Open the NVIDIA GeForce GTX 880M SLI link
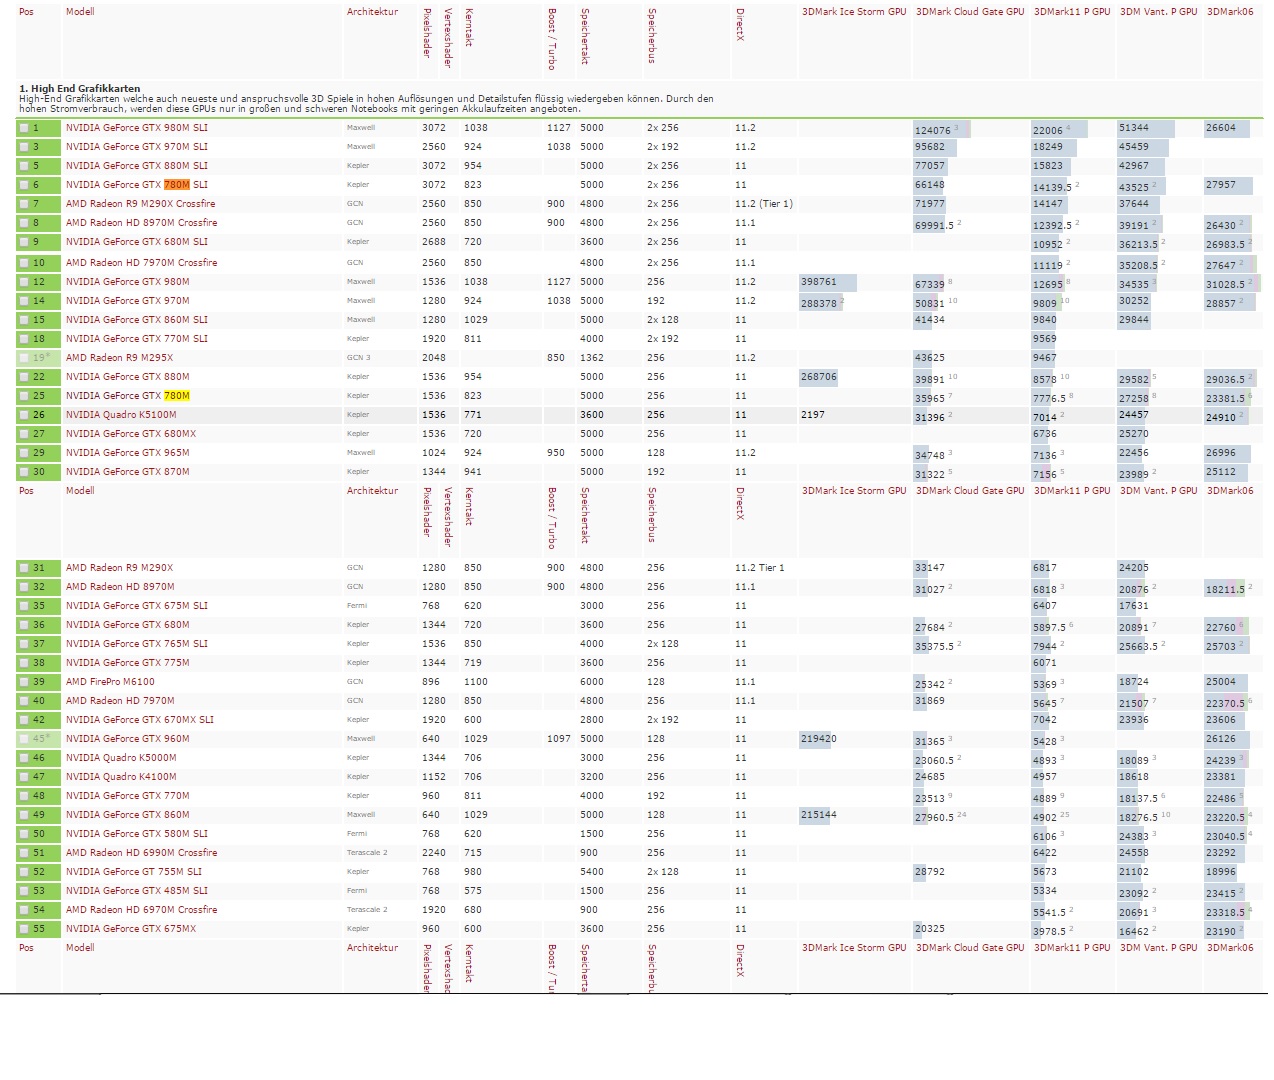This screenshot has height=1080, width=1274. [137, 166]
